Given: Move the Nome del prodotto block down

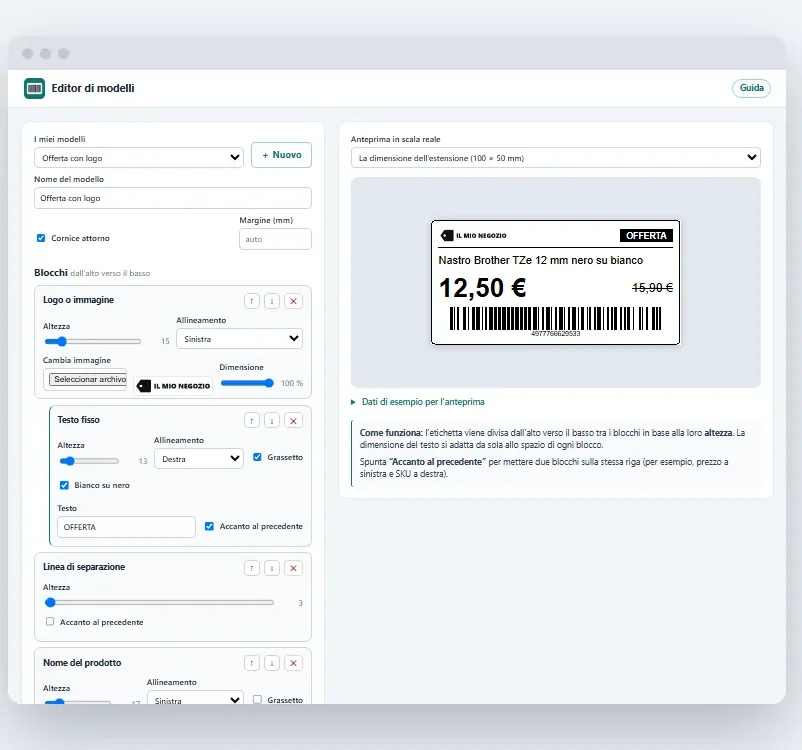Looking at the screenshot, I should (x=272, y=663).
